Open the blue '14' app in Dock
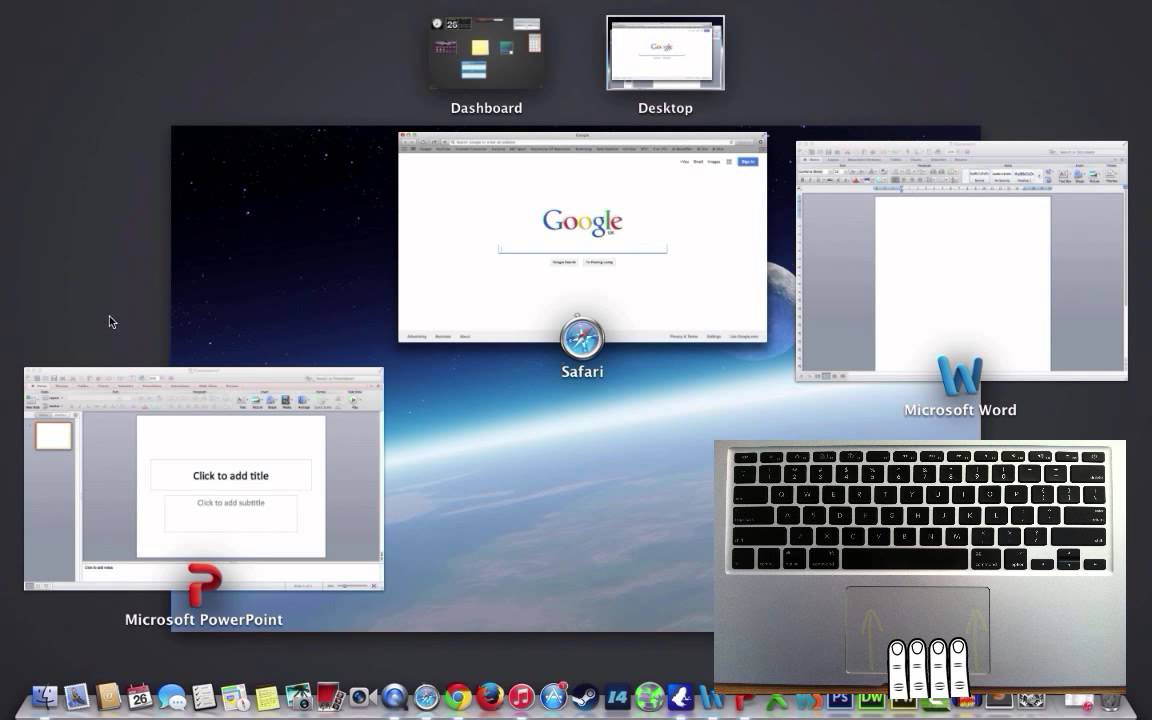This screenshot has width=1152, height=720. [x=617, y=697]
